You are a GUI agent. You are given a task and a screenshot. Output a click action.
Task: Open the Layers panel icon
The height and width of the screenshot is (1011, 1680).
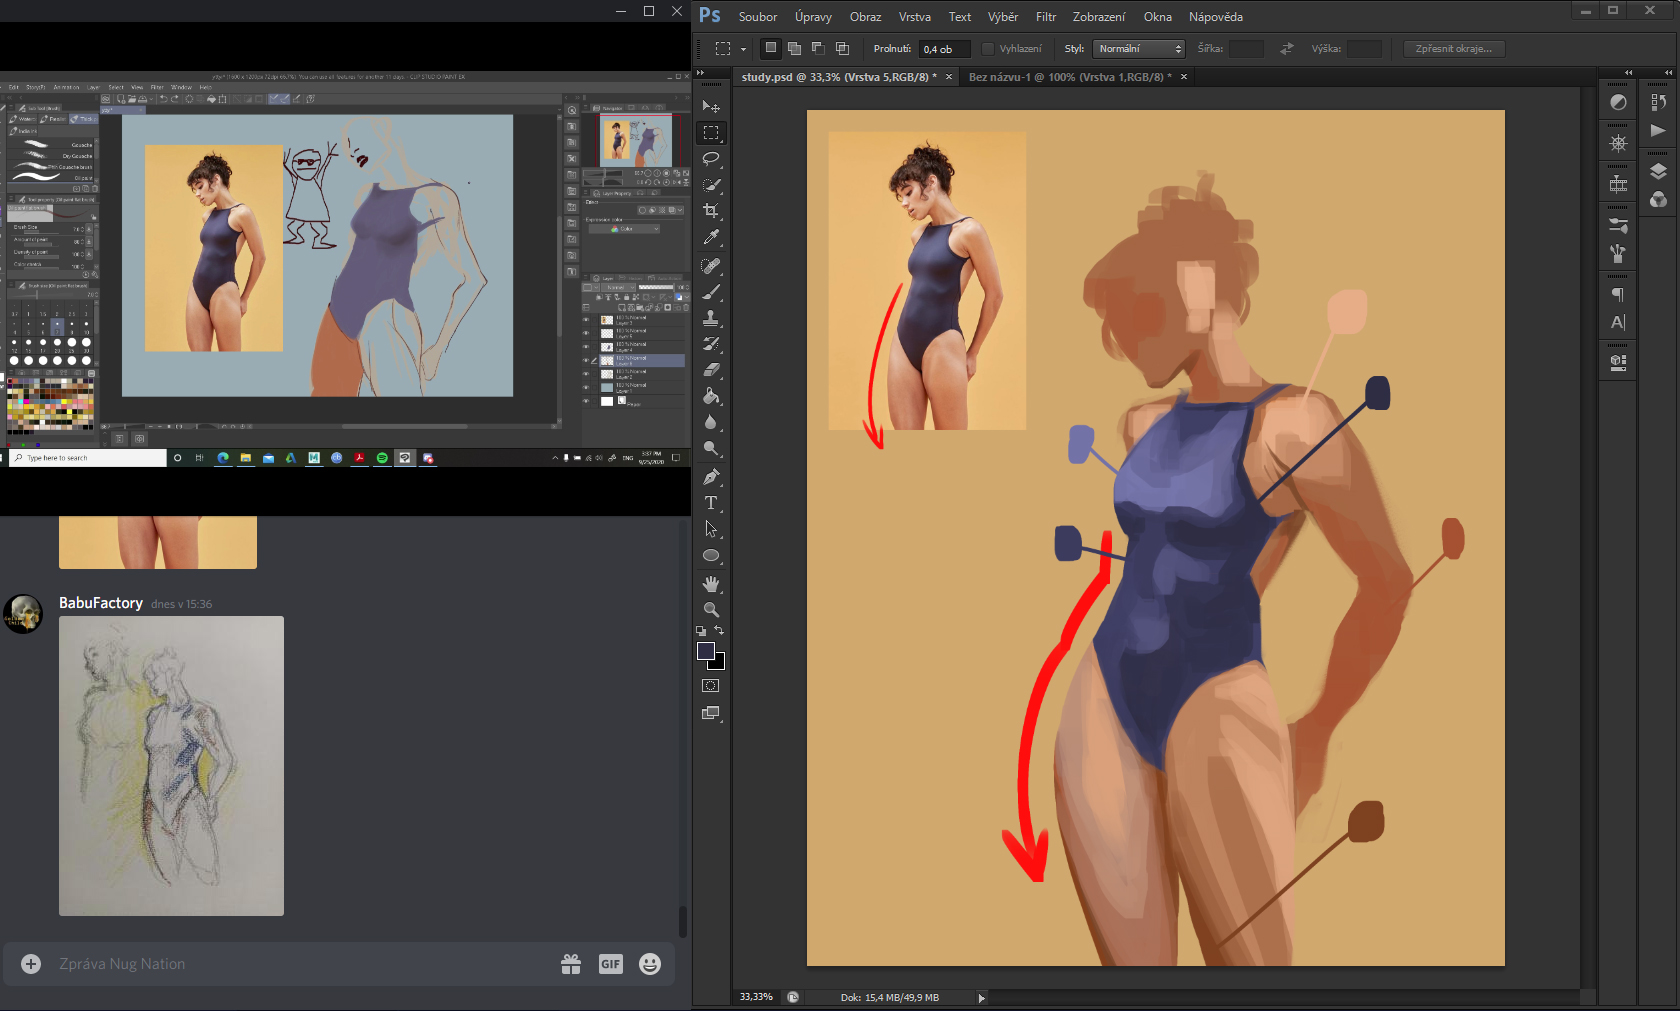[x=1658, y=172]
